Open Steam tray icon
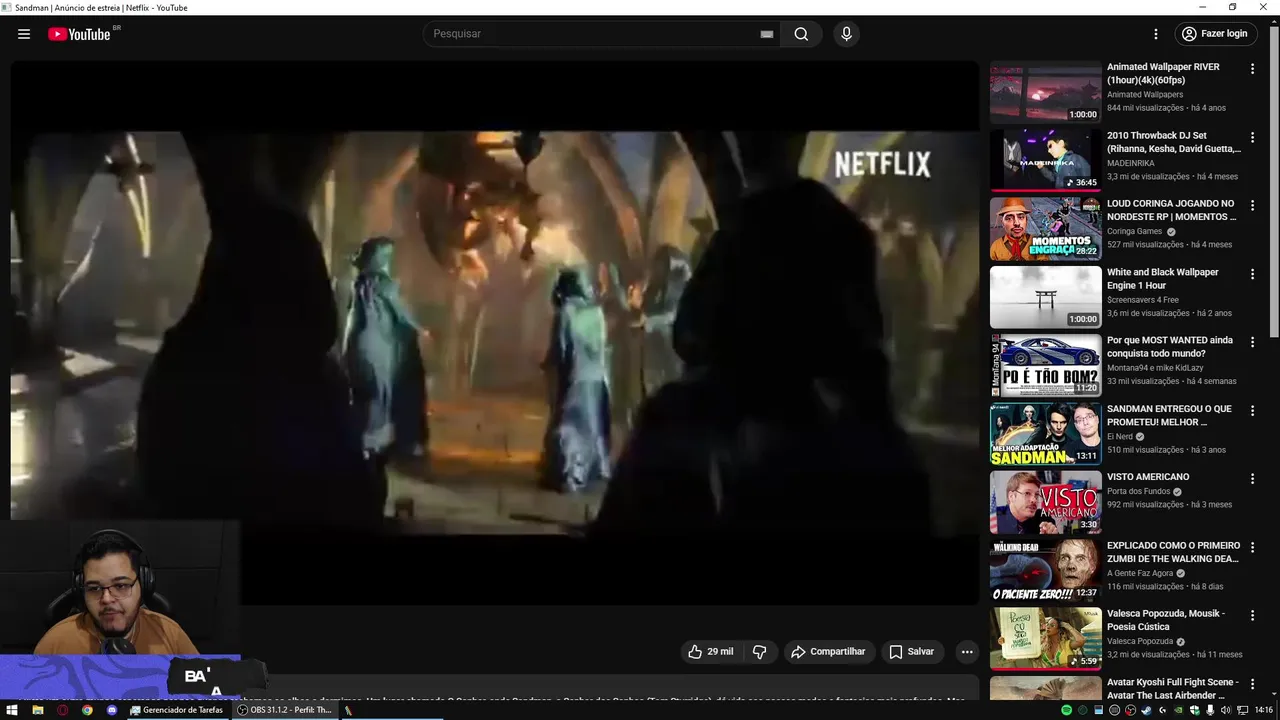This screenshot has width=1280, height=720. tap(1146, 710)
